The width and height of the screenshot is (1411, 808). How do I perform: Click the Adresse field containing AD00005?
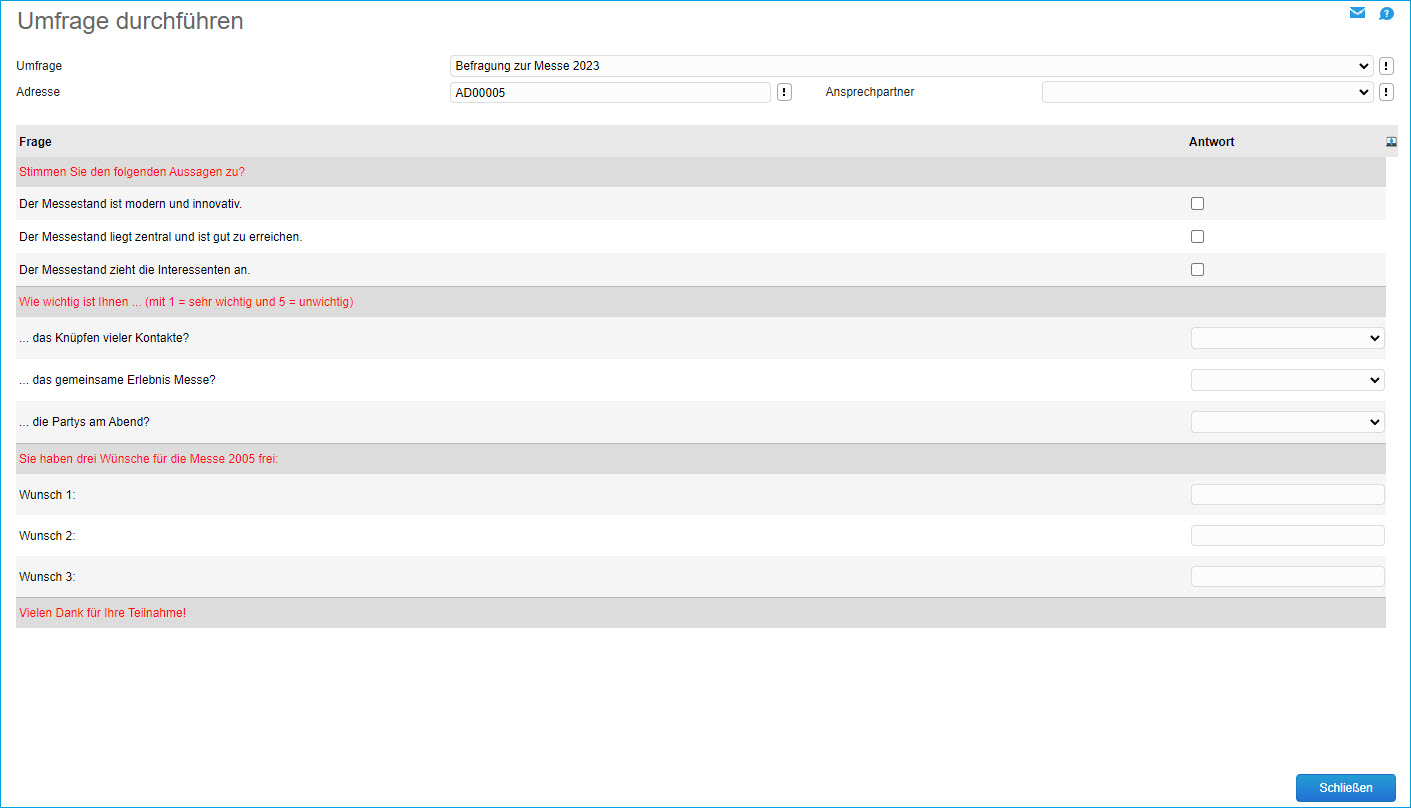tap(610, 92)
